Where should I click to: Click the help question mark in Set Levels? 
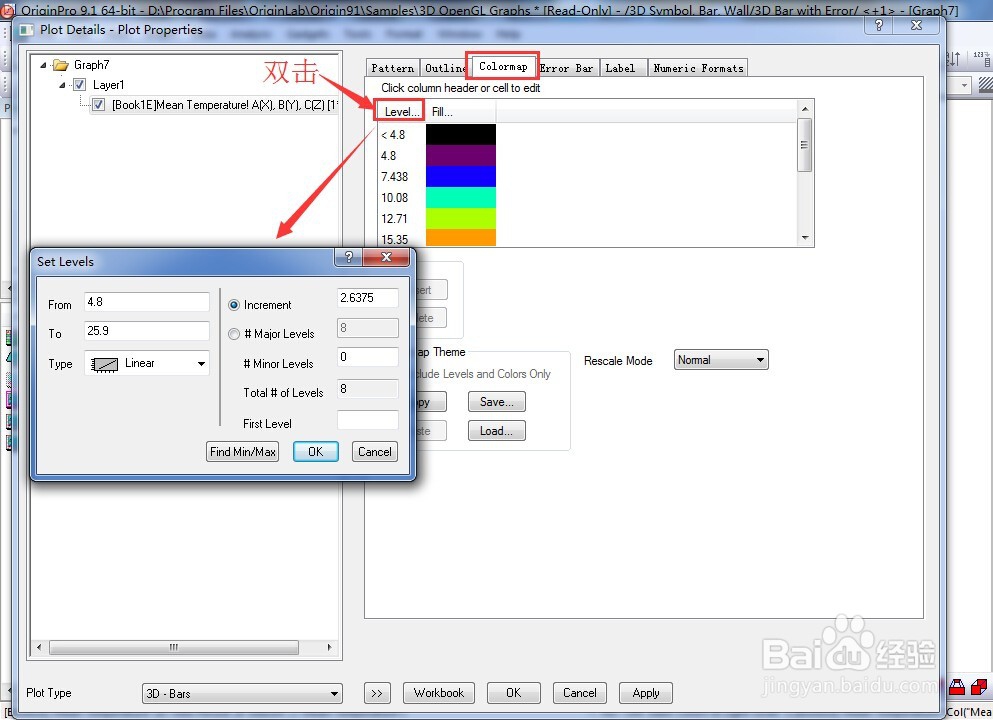click(348, 257)
